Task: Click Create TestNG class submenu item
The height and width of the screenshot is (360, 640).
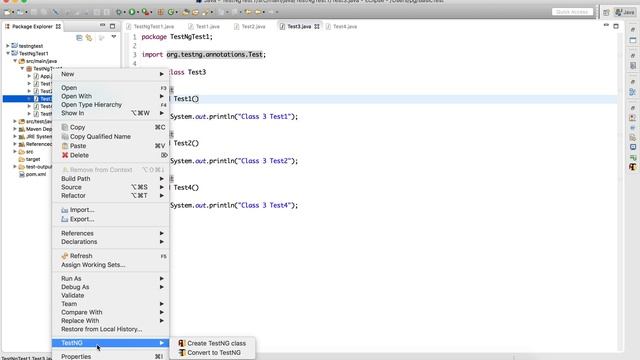Action: coord(212,343)
